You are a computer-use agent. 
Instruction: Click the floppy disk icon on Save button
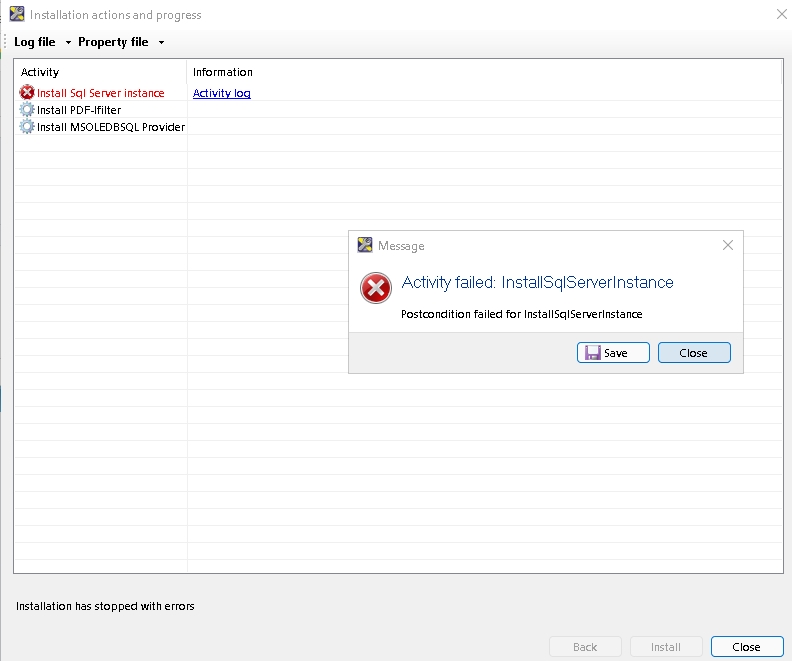pyautogui.click(x=592, y=353)
